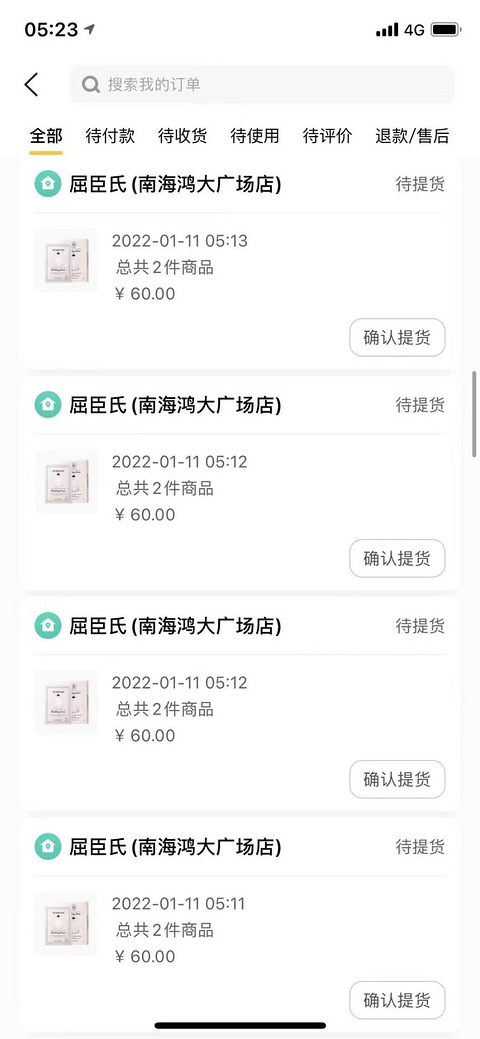Tap location arrow beside the clock
Image resolution: width=480 pixels, height=1039 pixels.
click(90, 29)
